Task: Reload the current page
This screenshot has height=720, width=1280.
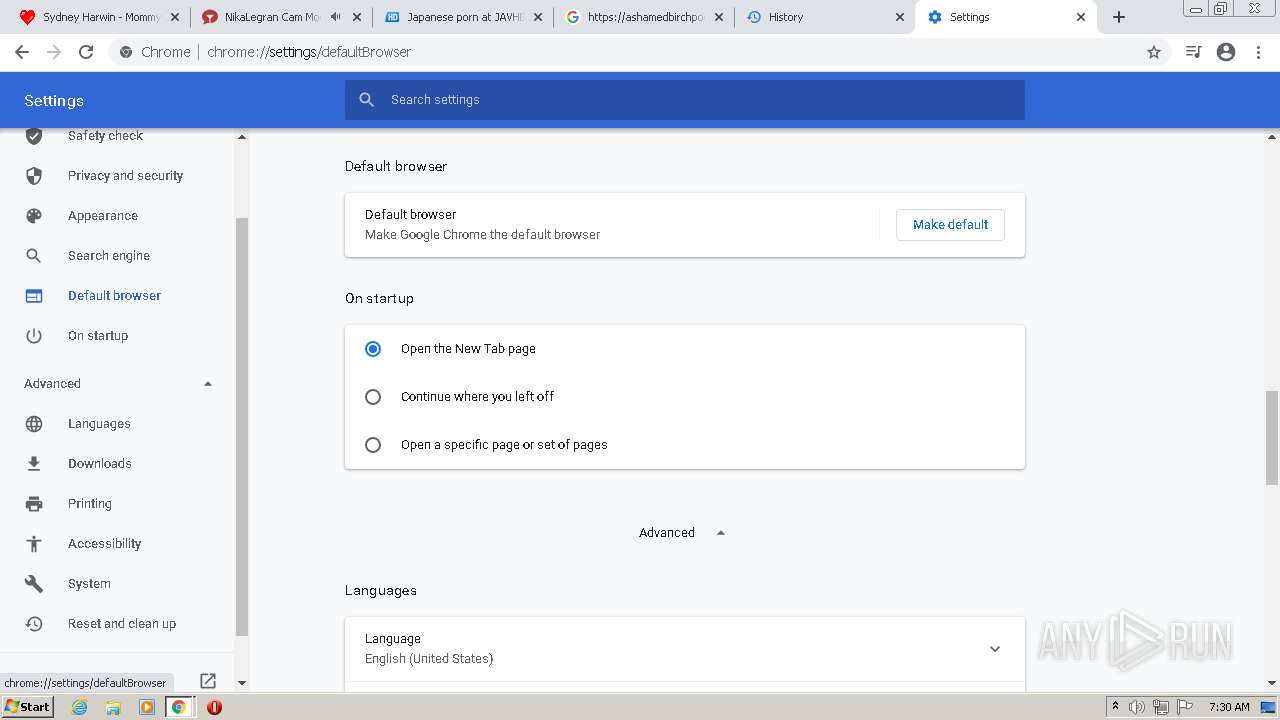Action: (x=86, y=52)
